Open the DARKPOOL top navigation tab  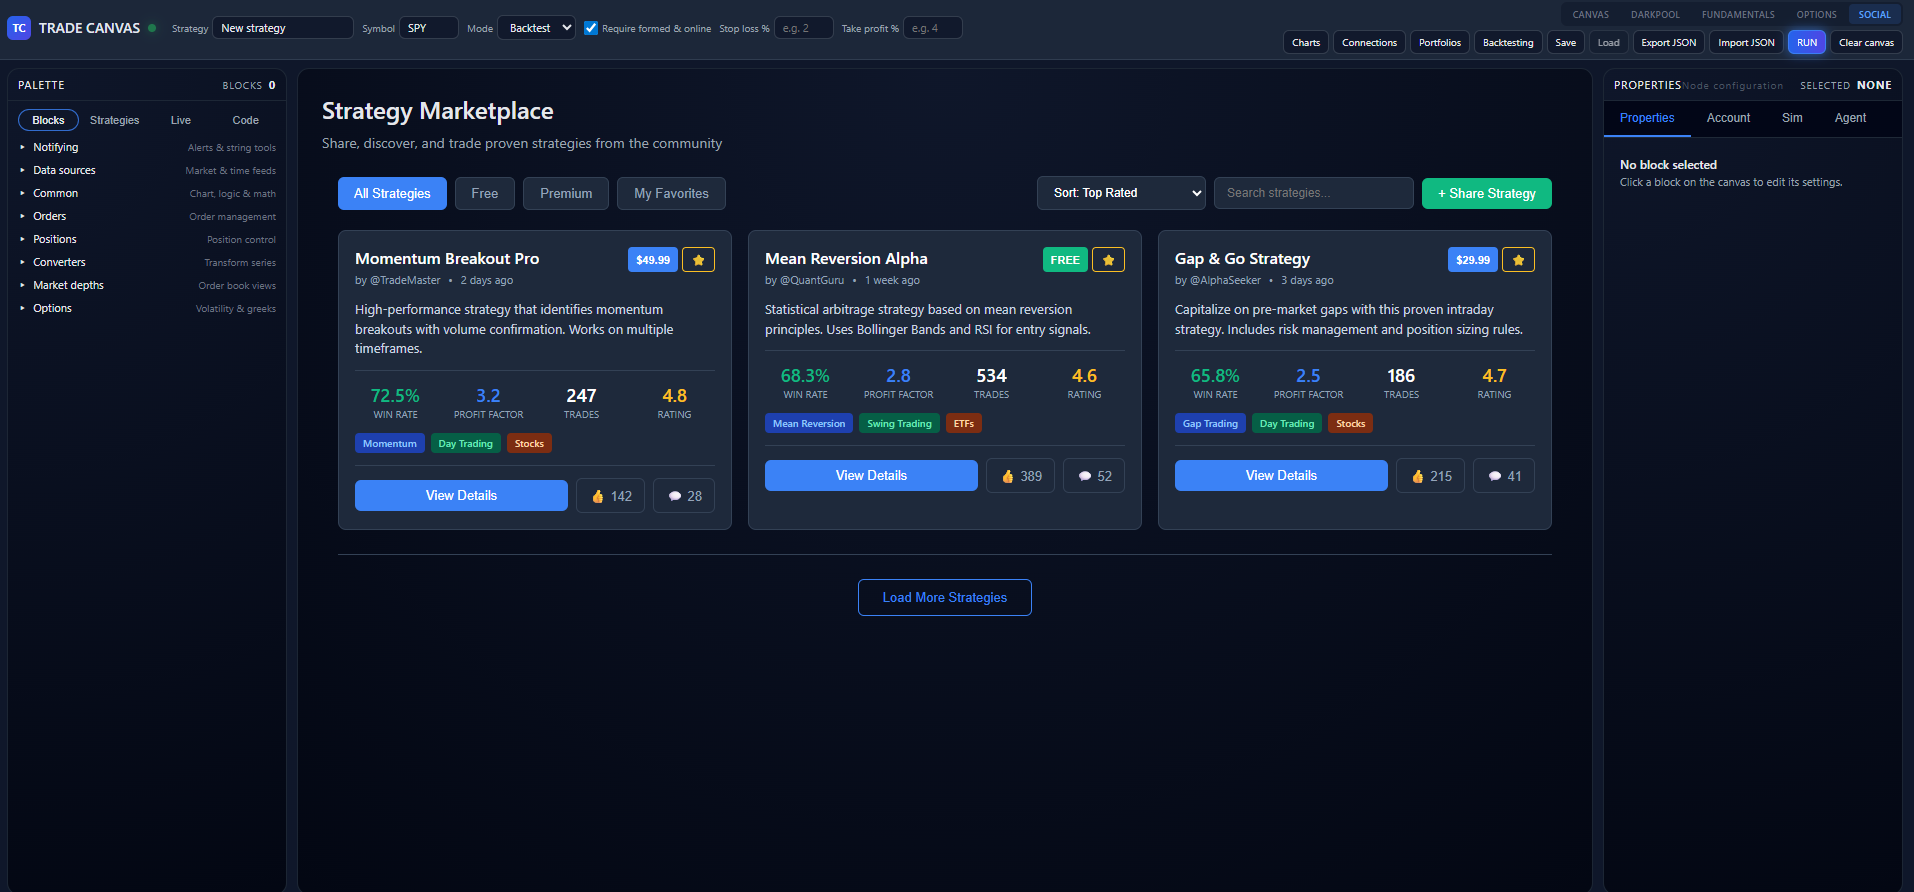coord(1655,15)
